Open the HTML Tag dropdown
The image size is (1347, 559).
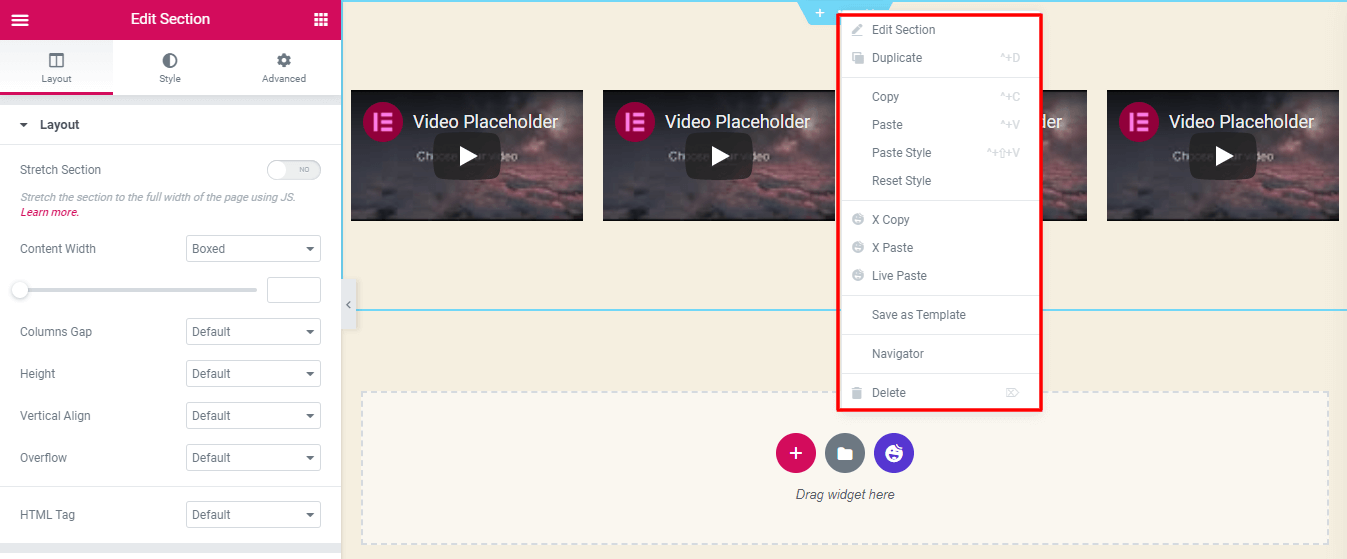point(253,515)
